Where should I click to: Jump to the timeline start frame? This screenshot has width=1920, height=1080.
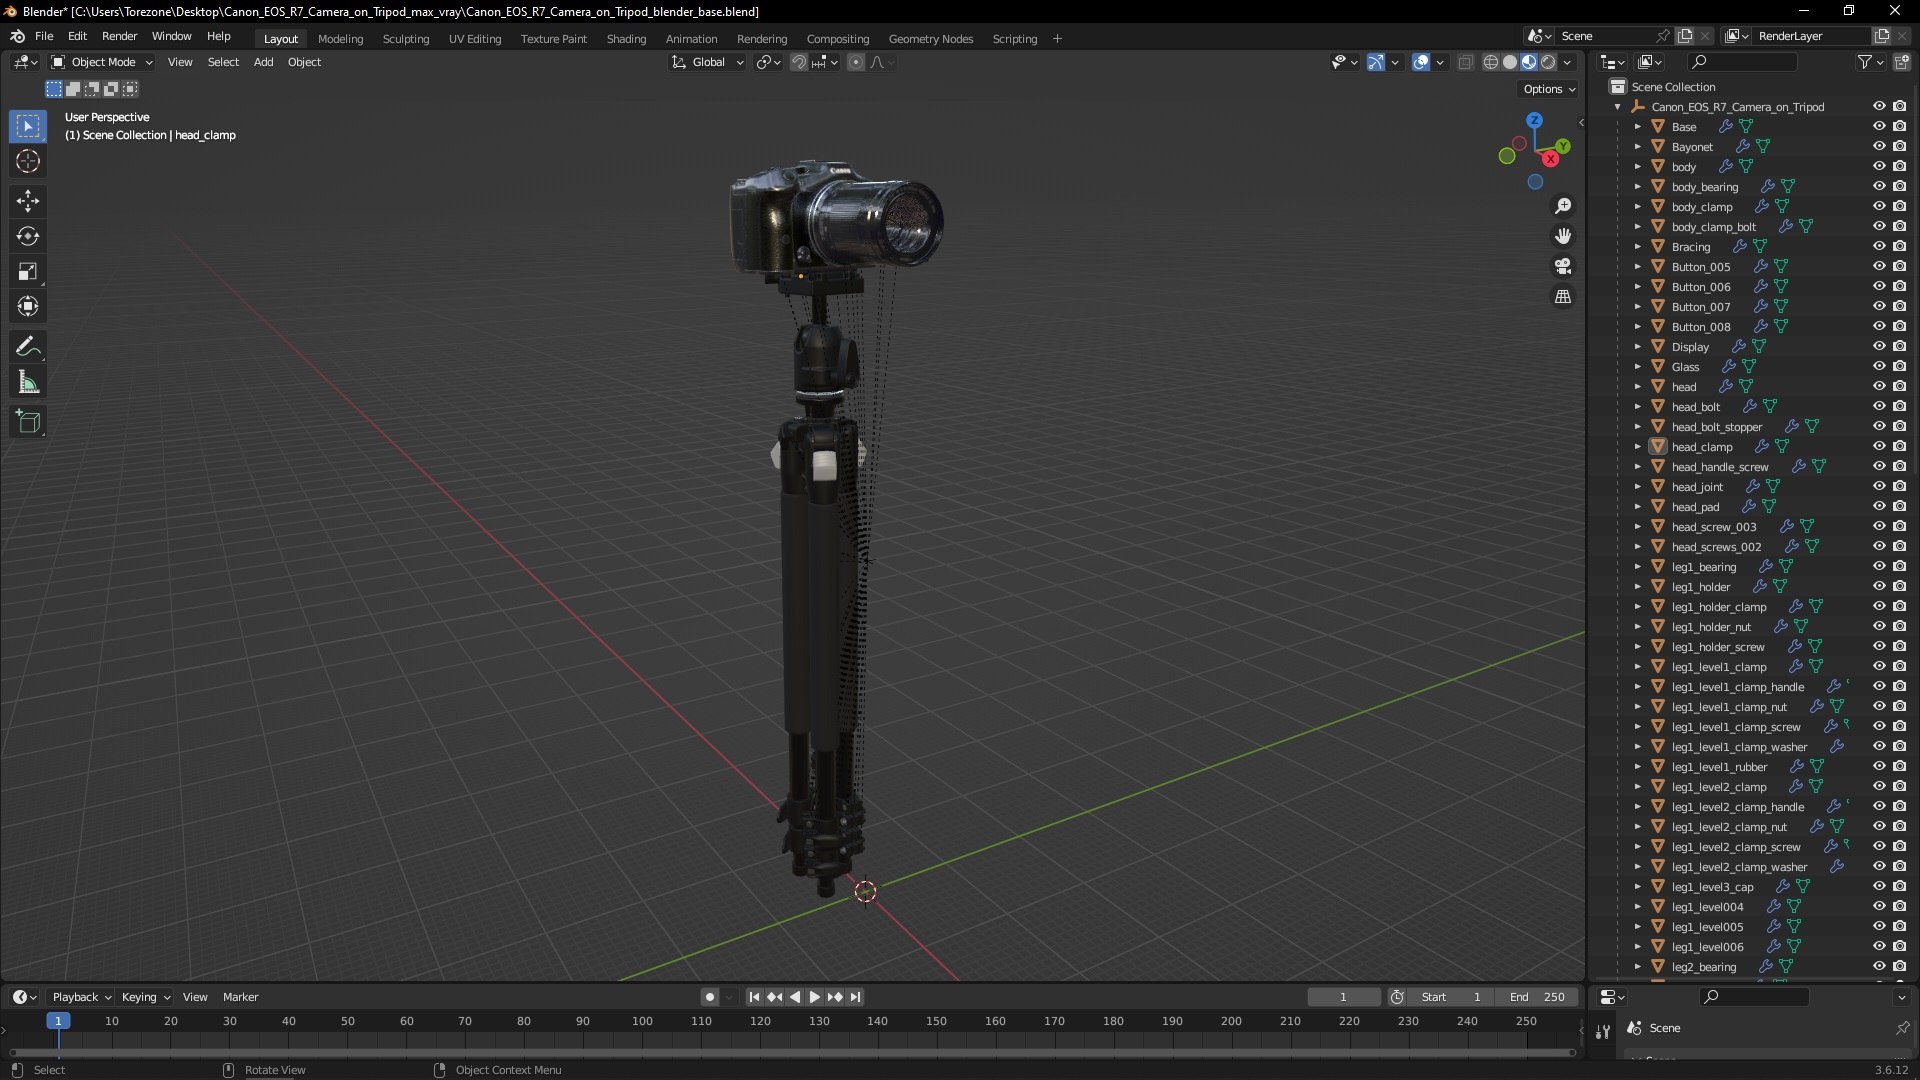coord(754,997)
